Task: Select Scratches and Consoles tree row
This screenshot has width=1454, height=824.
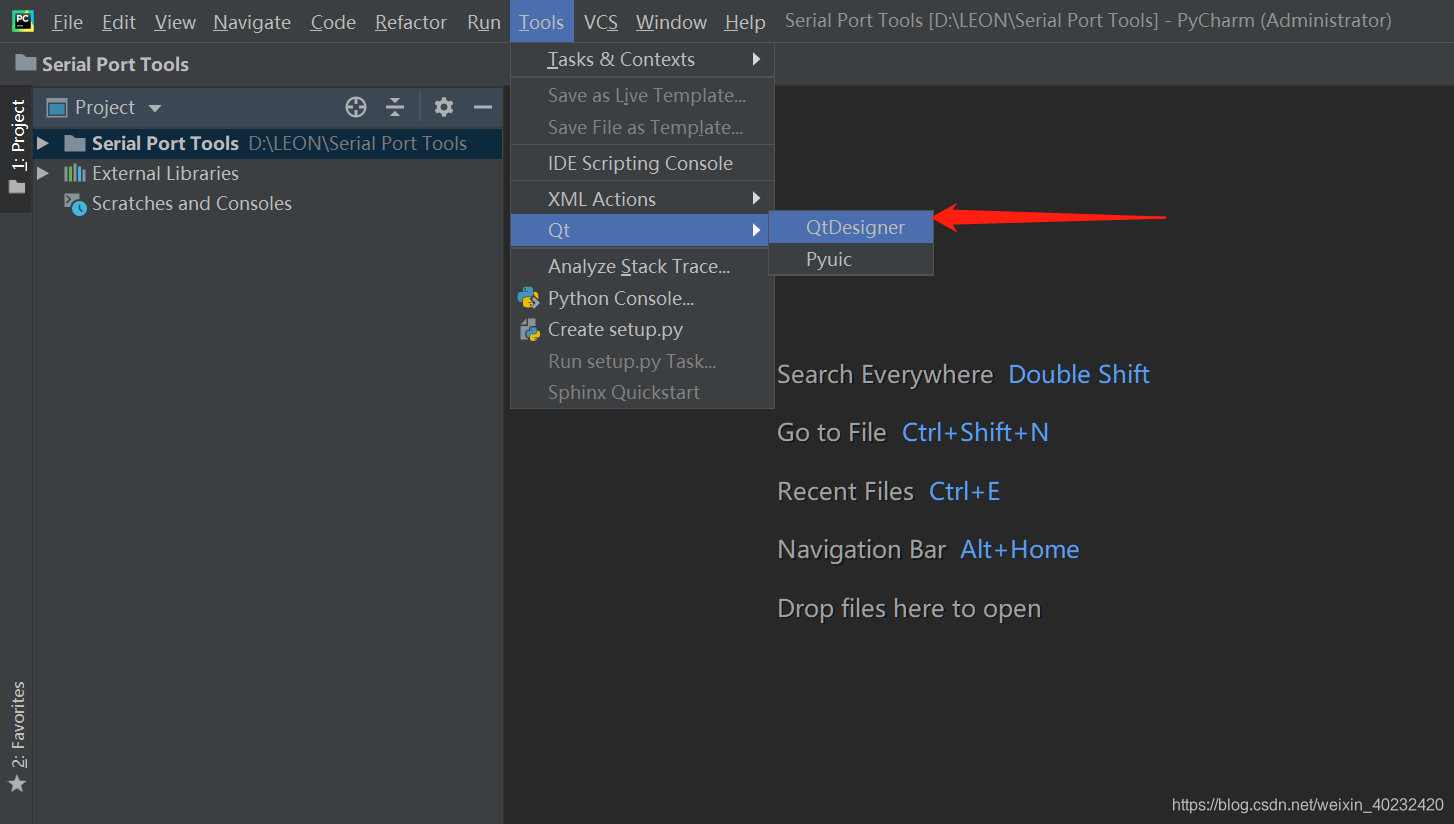Action: click(x=267, y=203)
